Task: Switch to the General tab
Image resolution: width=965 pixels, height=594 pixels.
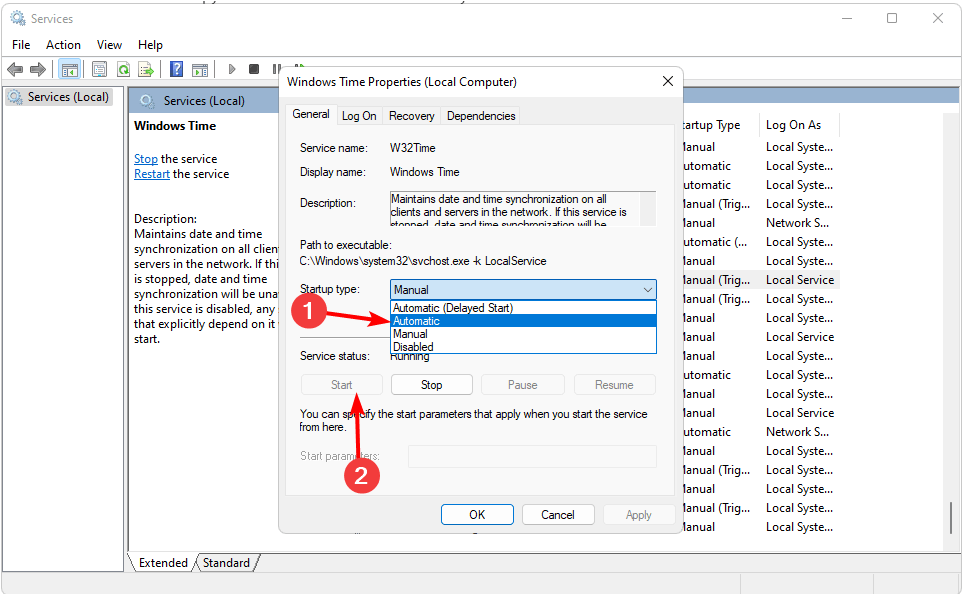Action: (311, 114)
